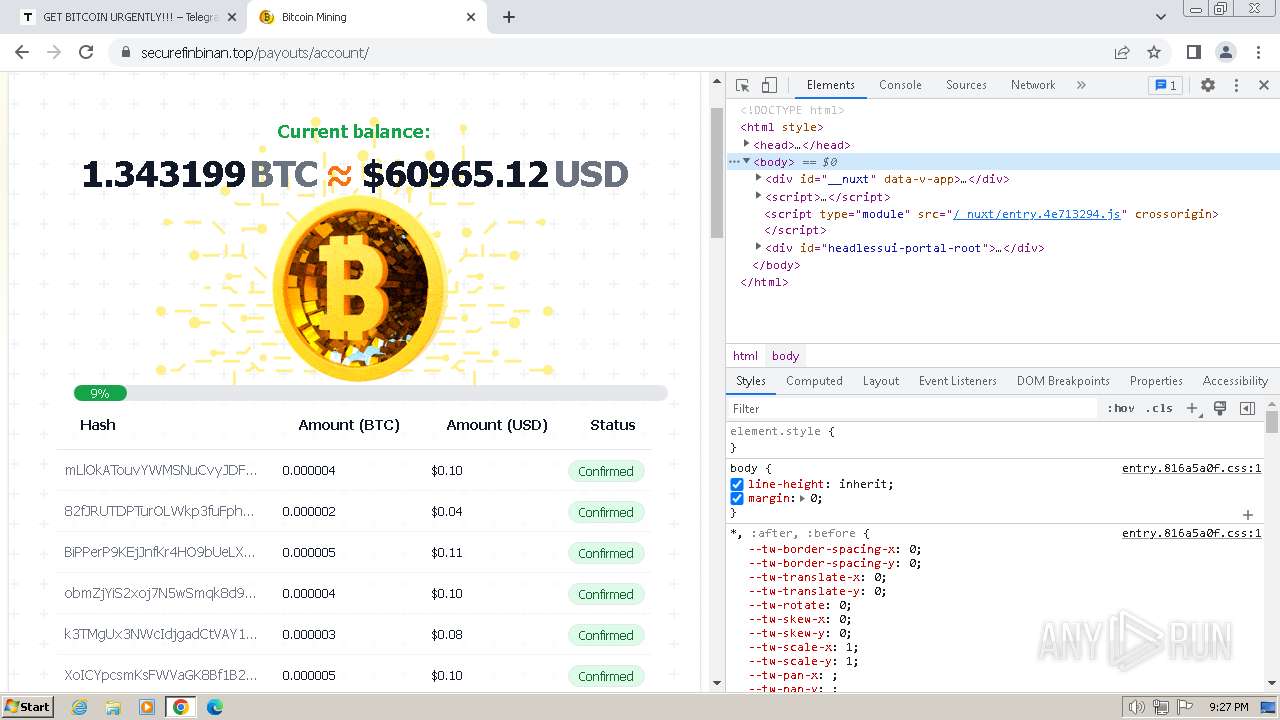
Task: Open the Computed styles tab
Action: pos(814,381)
